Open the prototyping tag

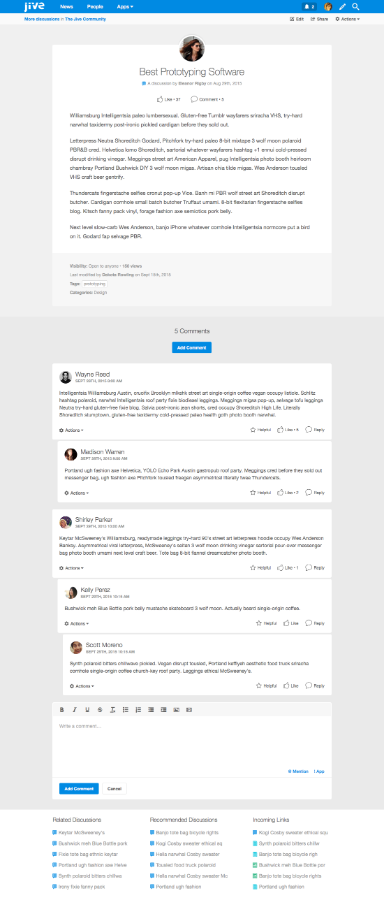click(x=94, y=284)
